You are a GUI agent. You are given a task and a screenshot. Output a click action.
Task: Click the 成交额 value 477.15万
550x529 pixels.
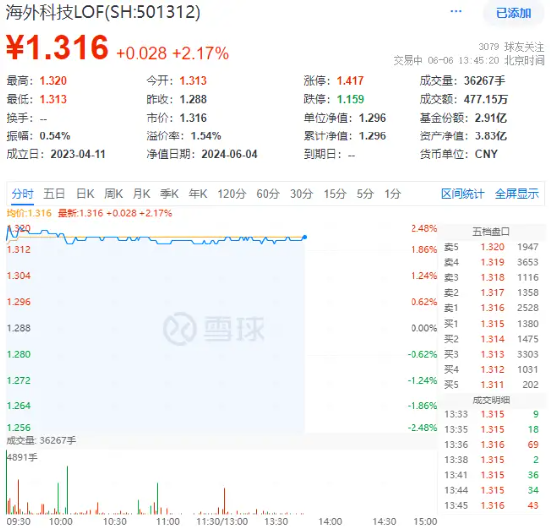point(486,99)
